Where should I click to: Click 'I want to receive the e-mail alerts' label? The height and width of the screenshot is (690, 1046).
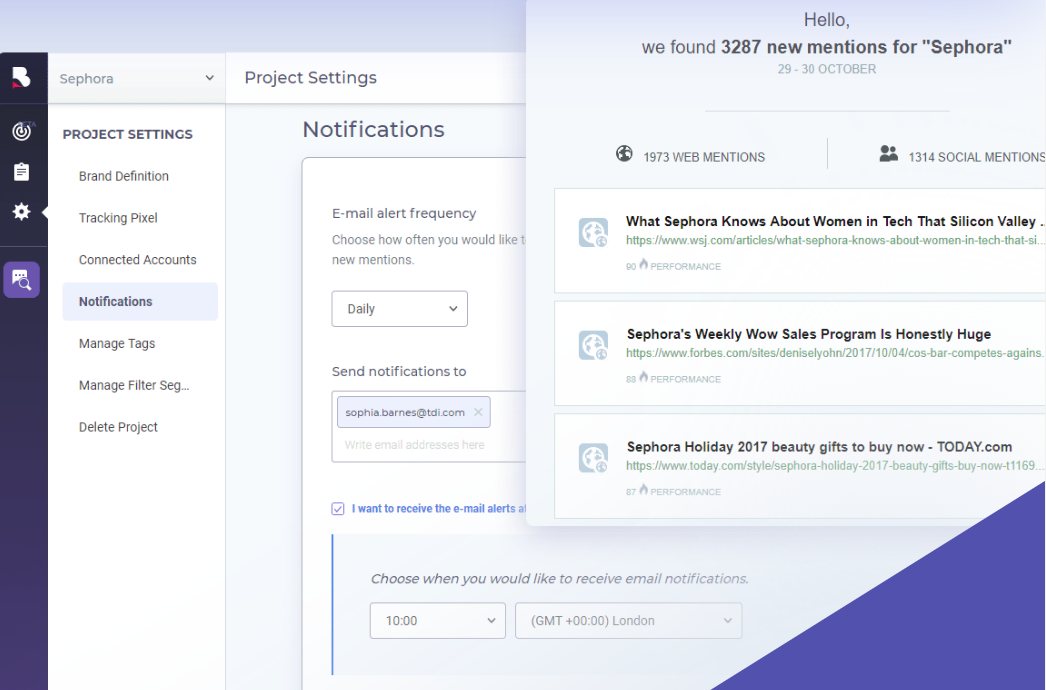pyautogui.click(x=438, y=508)
